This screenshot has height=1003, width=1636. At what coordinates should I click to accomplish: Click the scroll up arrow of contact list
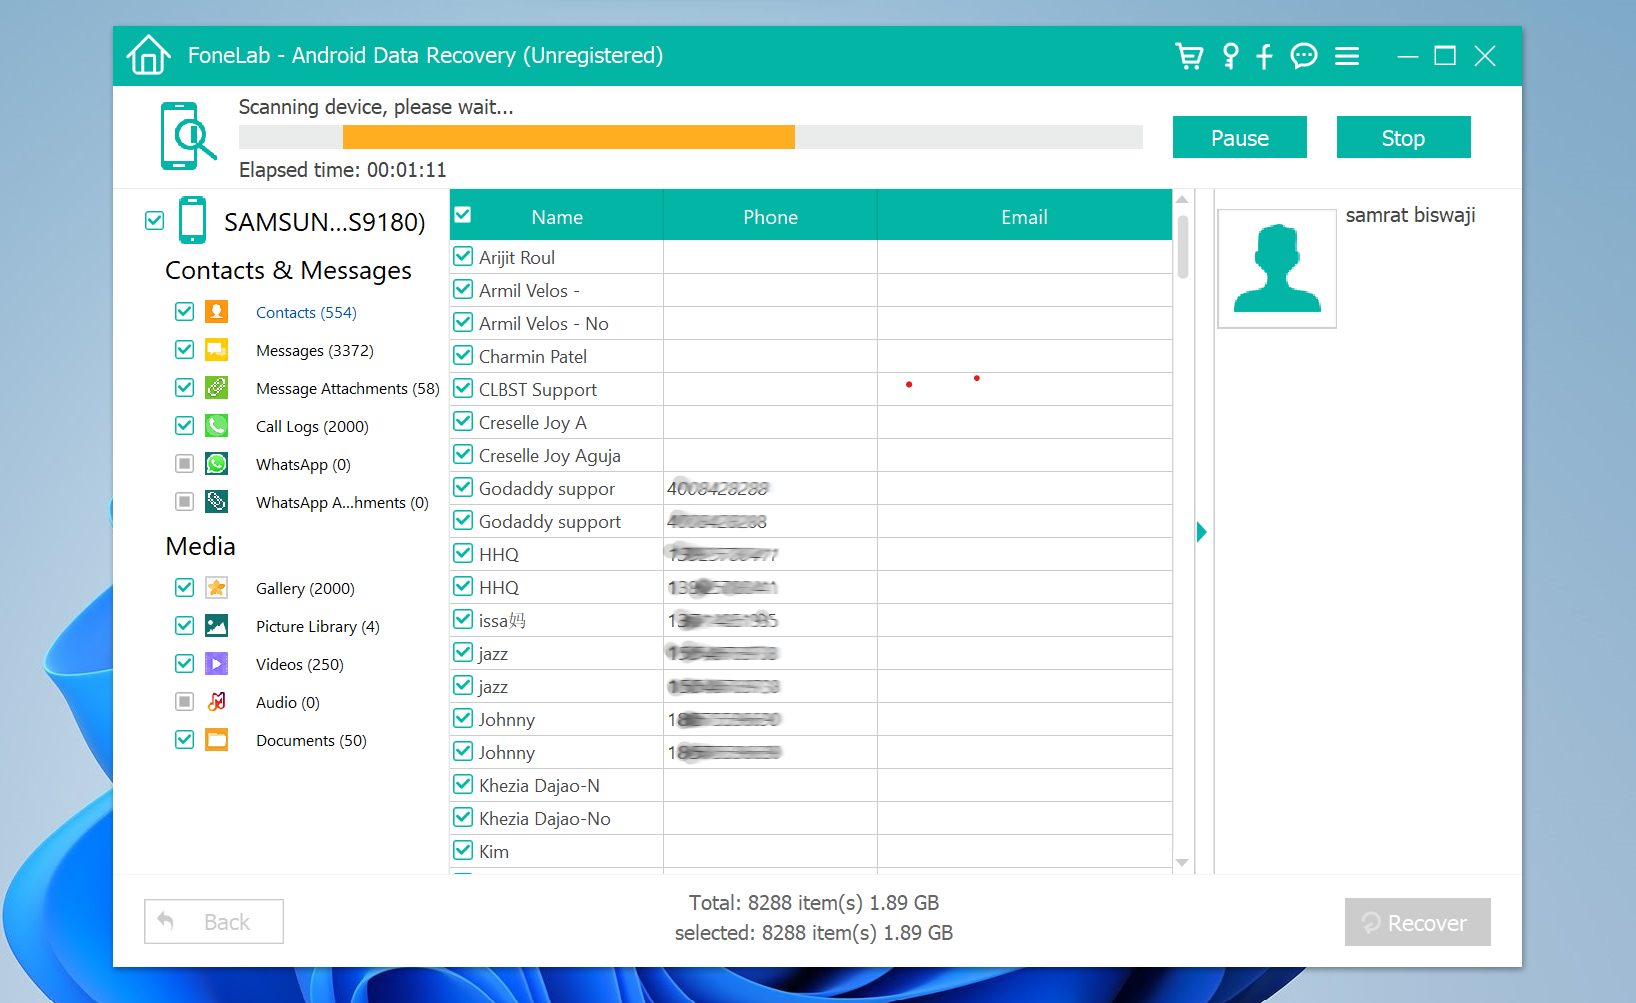coord(1182,199)
